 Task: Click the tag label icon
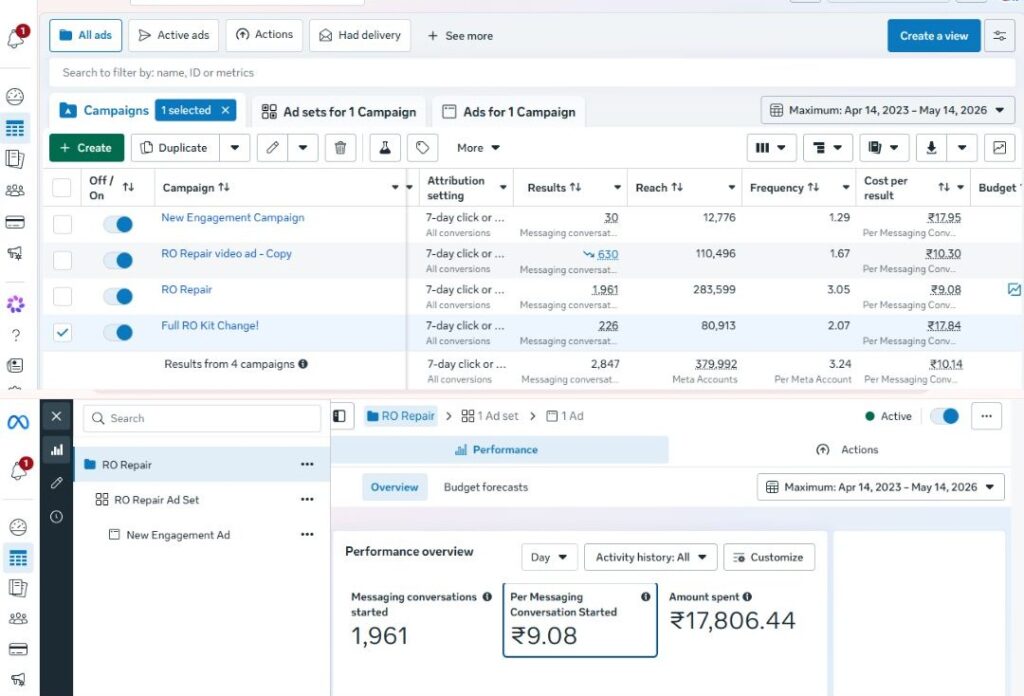coord(423,148)
